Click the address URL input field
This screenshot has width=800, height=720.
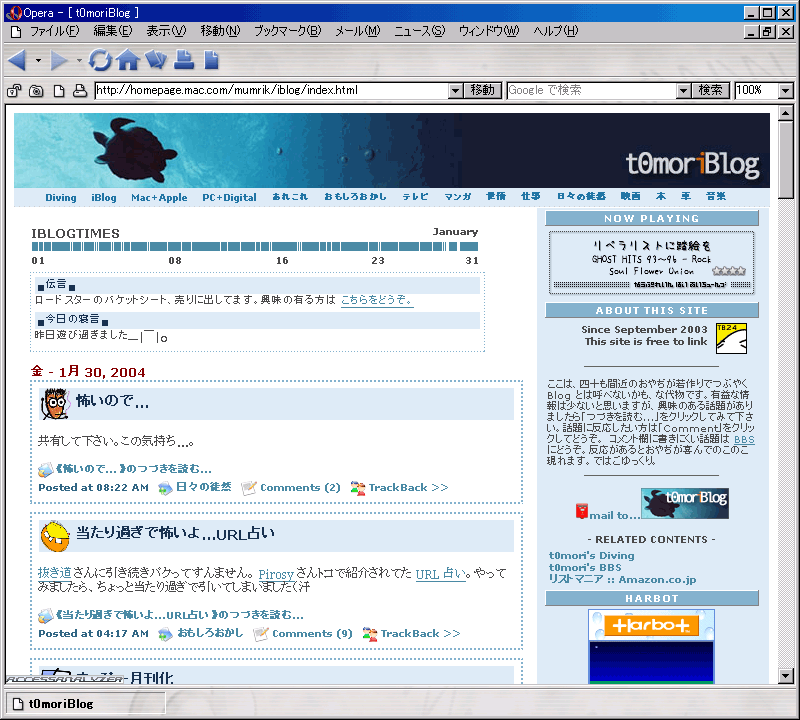pos(272,91)
